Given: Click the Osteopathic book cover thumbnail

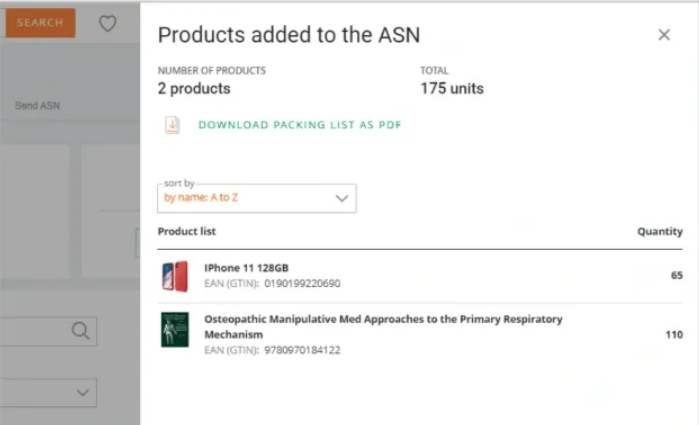Looking at the screenshot, I should click(x=174, y=330).
